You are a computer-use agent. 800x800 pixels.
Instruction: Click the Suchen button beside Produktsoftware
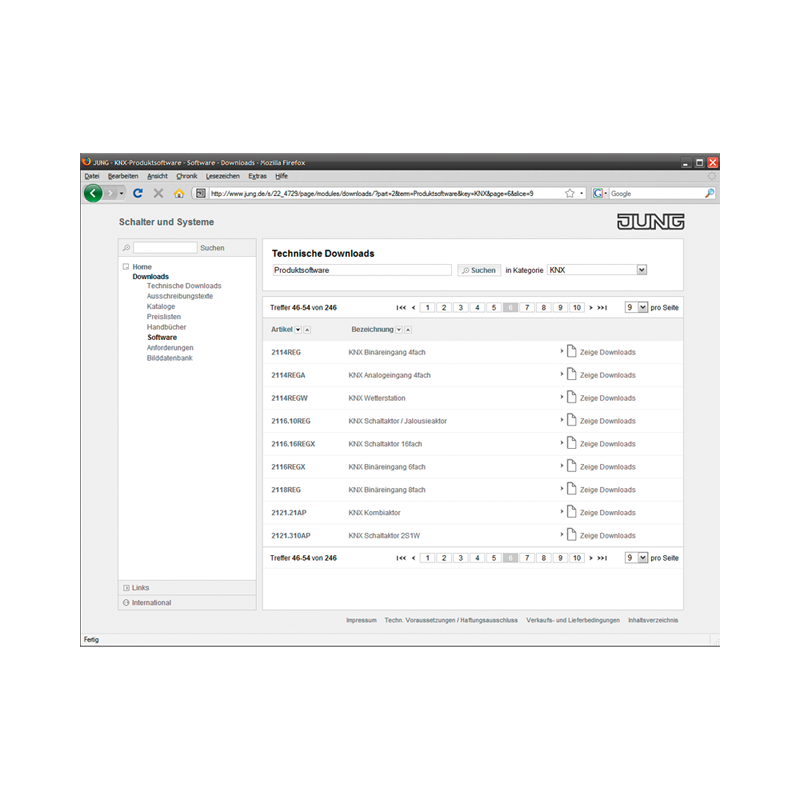coord(479,270)
